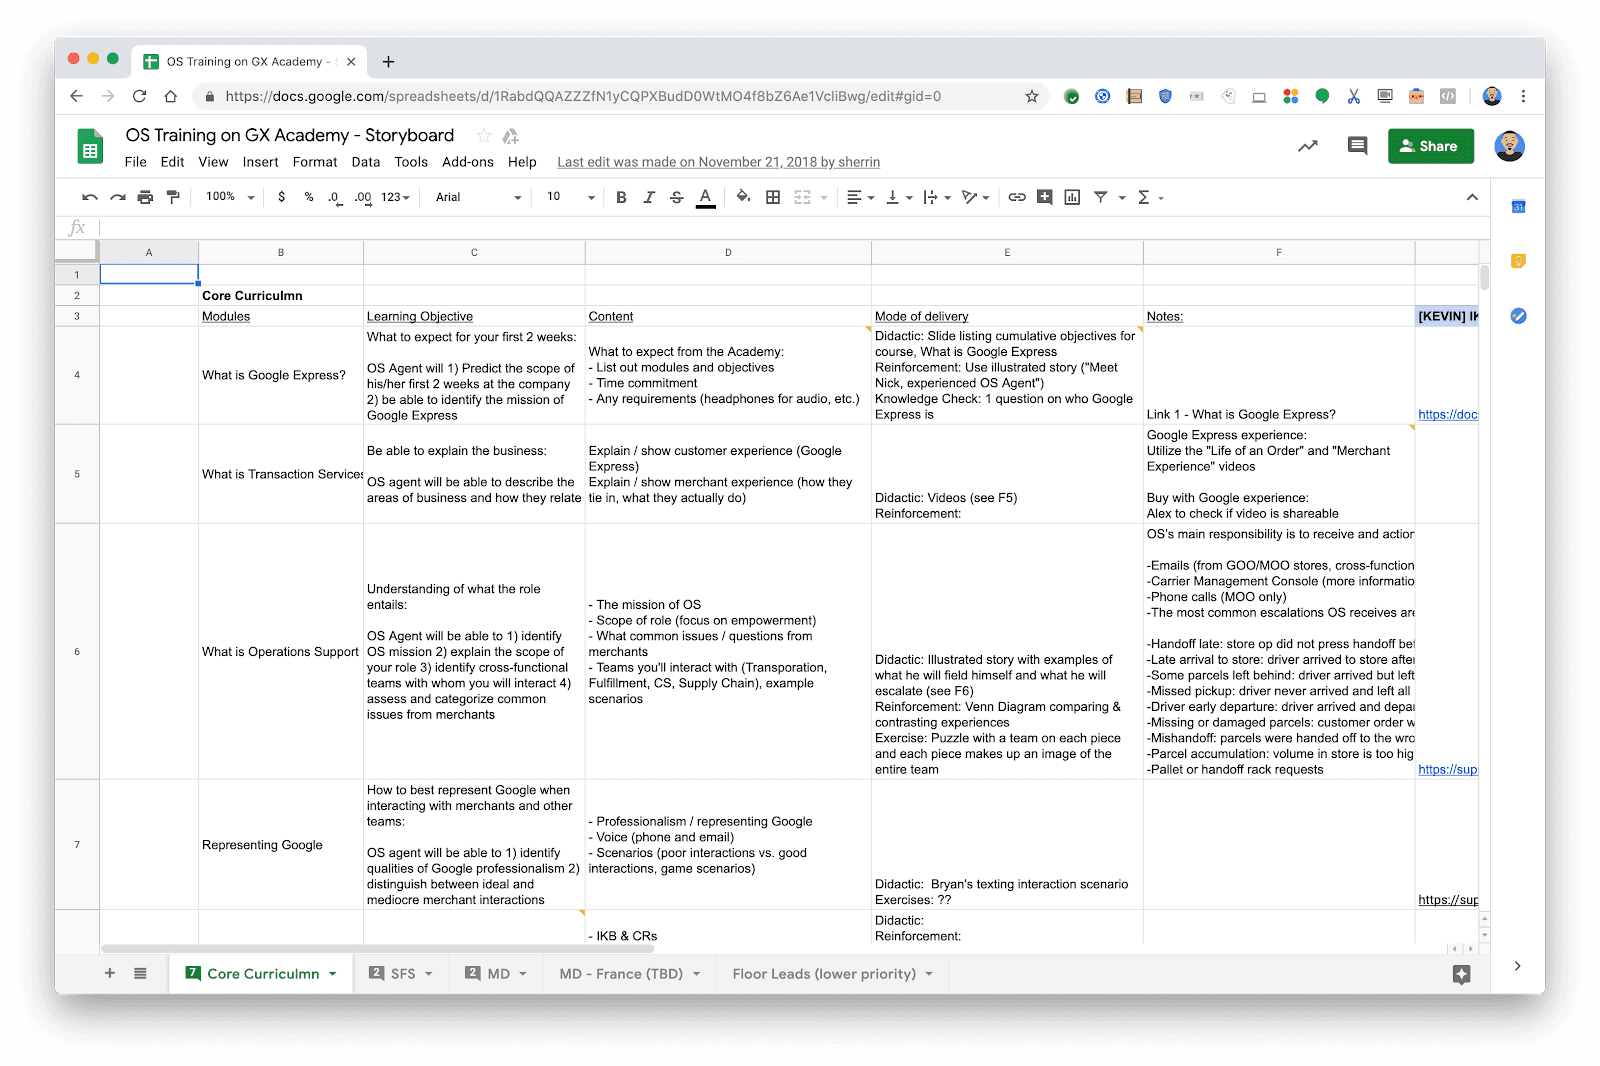The image size is (1600, 1066).
Task: Star the document title
Action: (x=484, y=136)
